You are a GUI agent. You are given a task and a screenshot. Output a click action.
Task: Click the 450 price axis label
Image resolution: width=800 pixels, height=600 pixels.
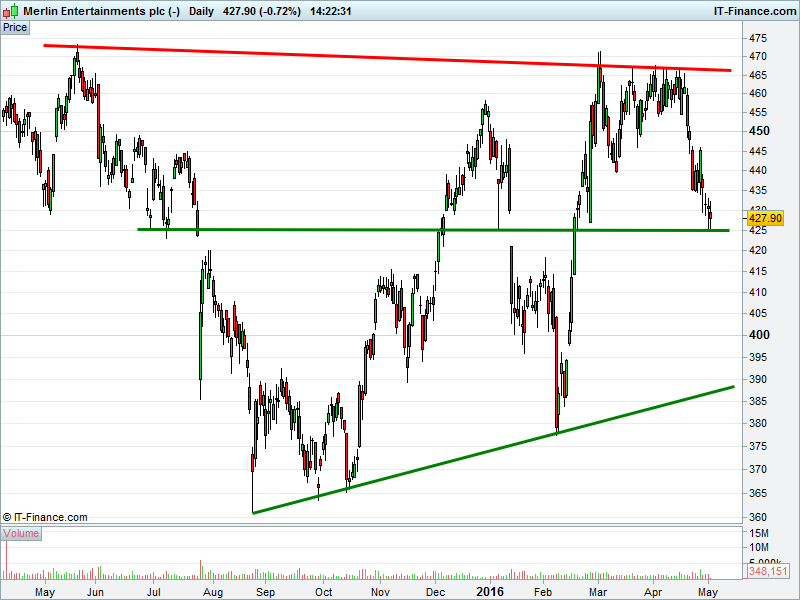click(759, 131)
